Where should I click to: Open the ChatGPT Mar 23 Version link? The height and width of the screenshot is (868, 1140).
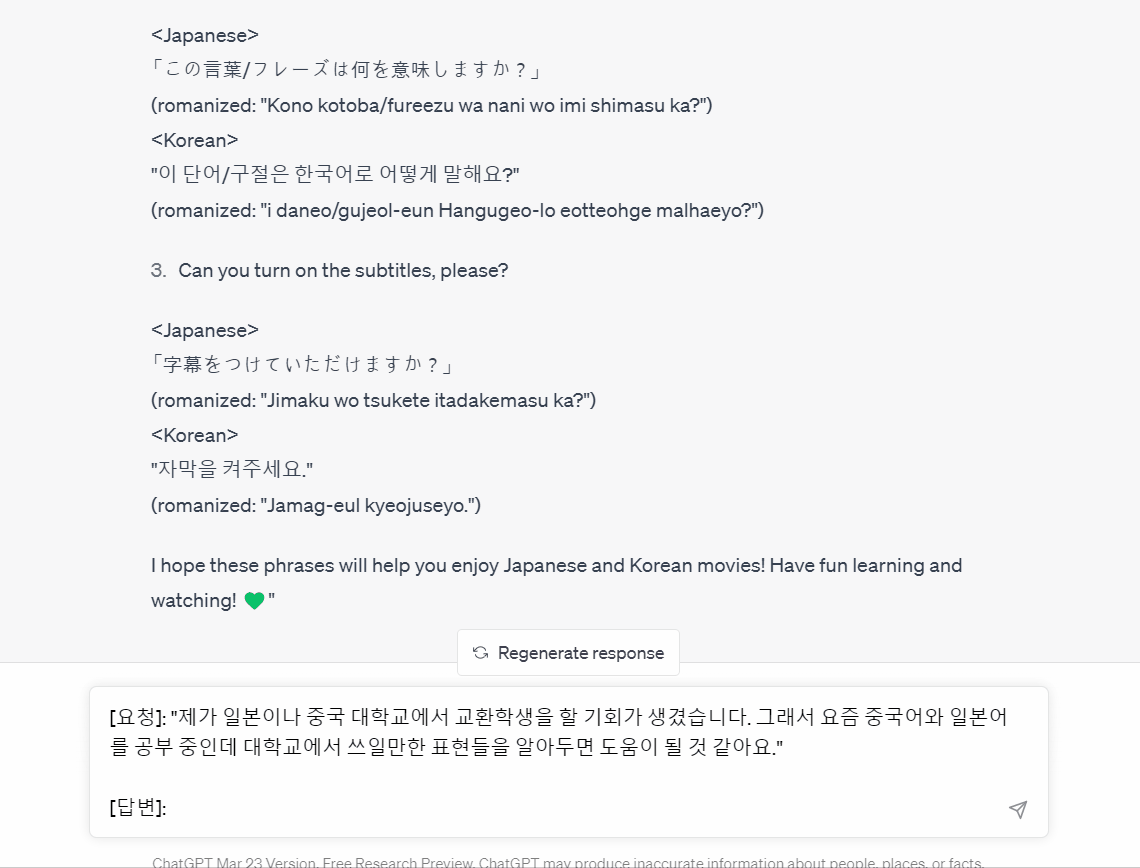(234, 862)
